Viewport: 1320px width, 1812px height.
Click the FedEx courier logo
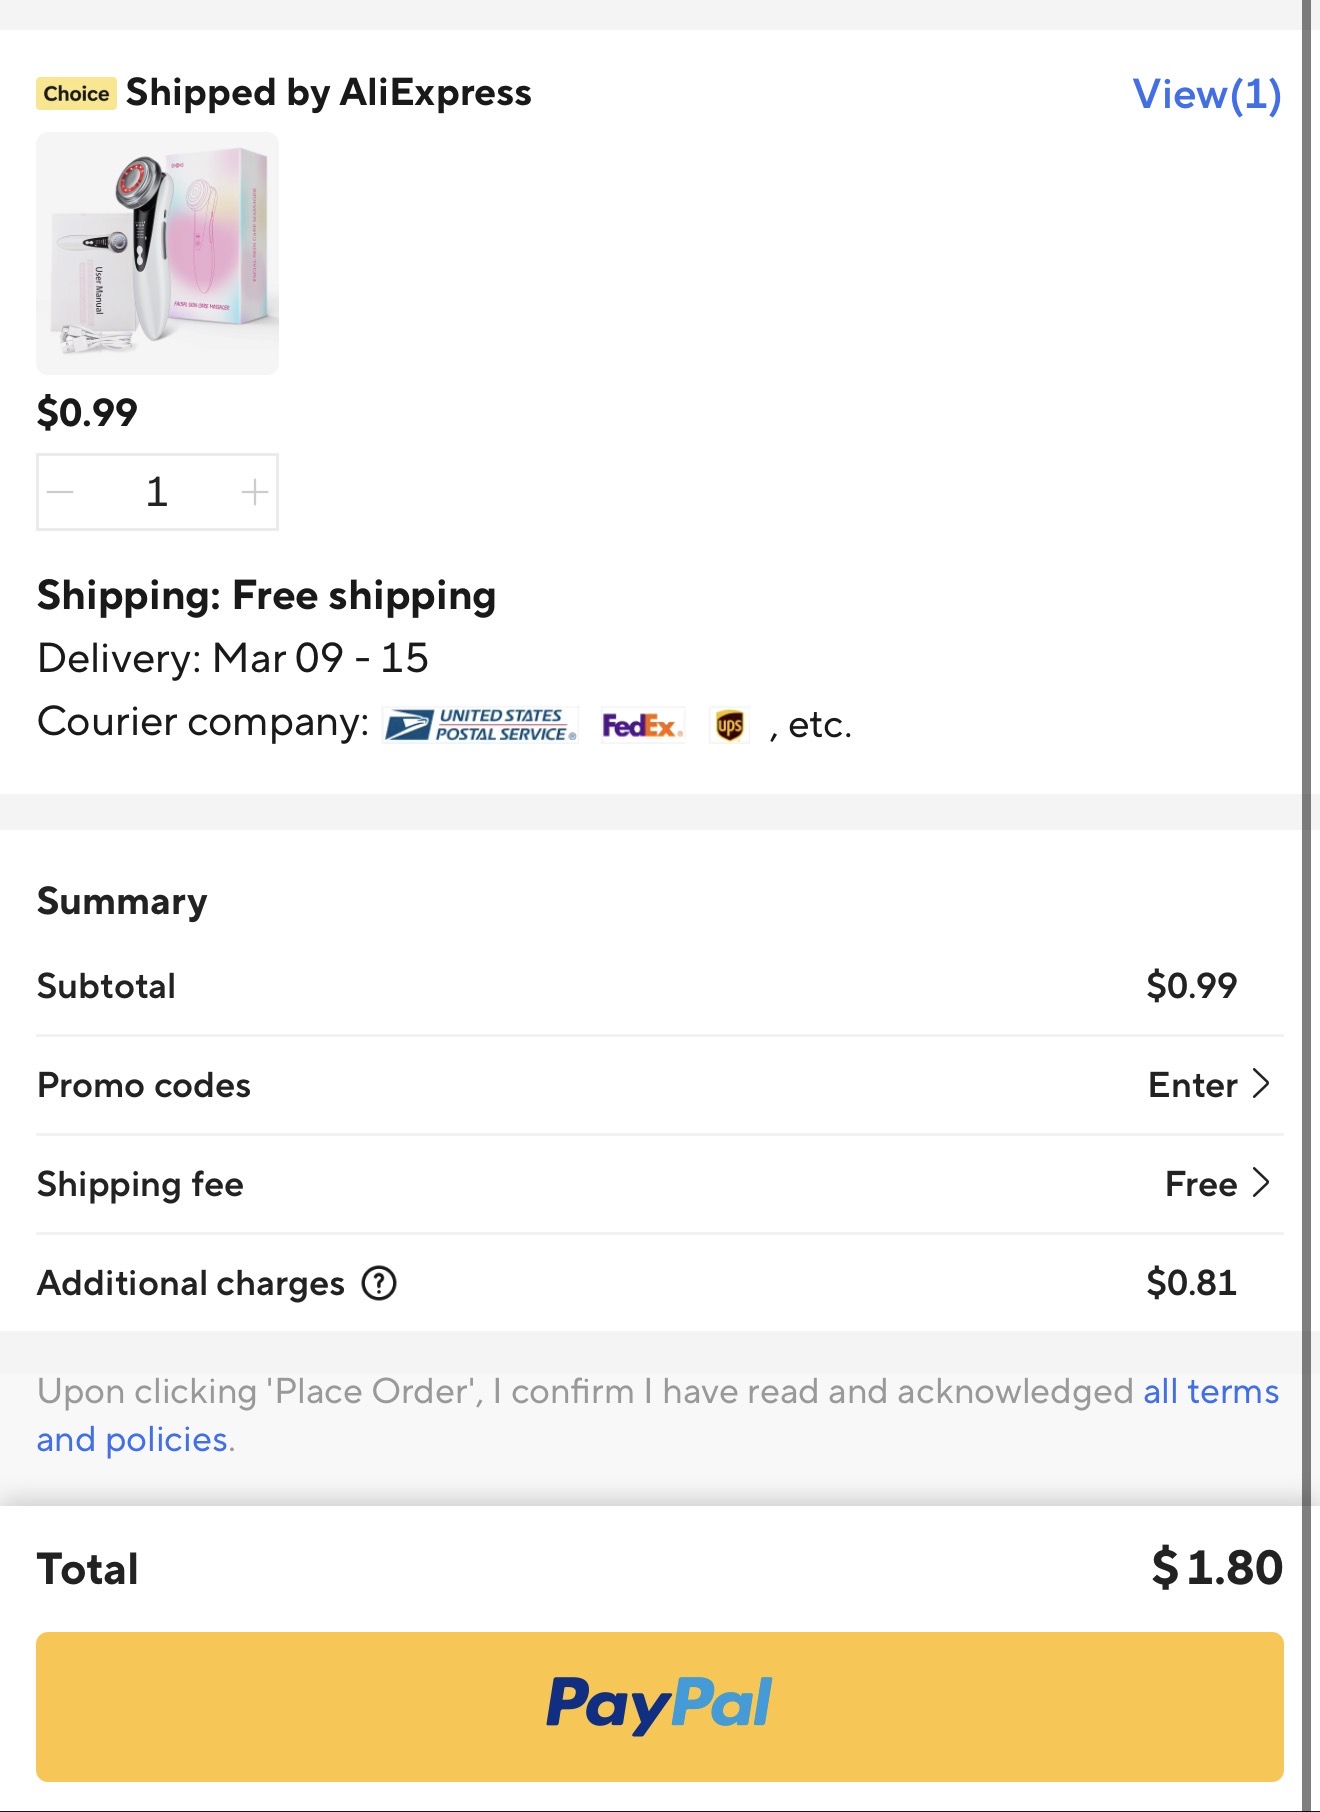[x=642, y=725]
